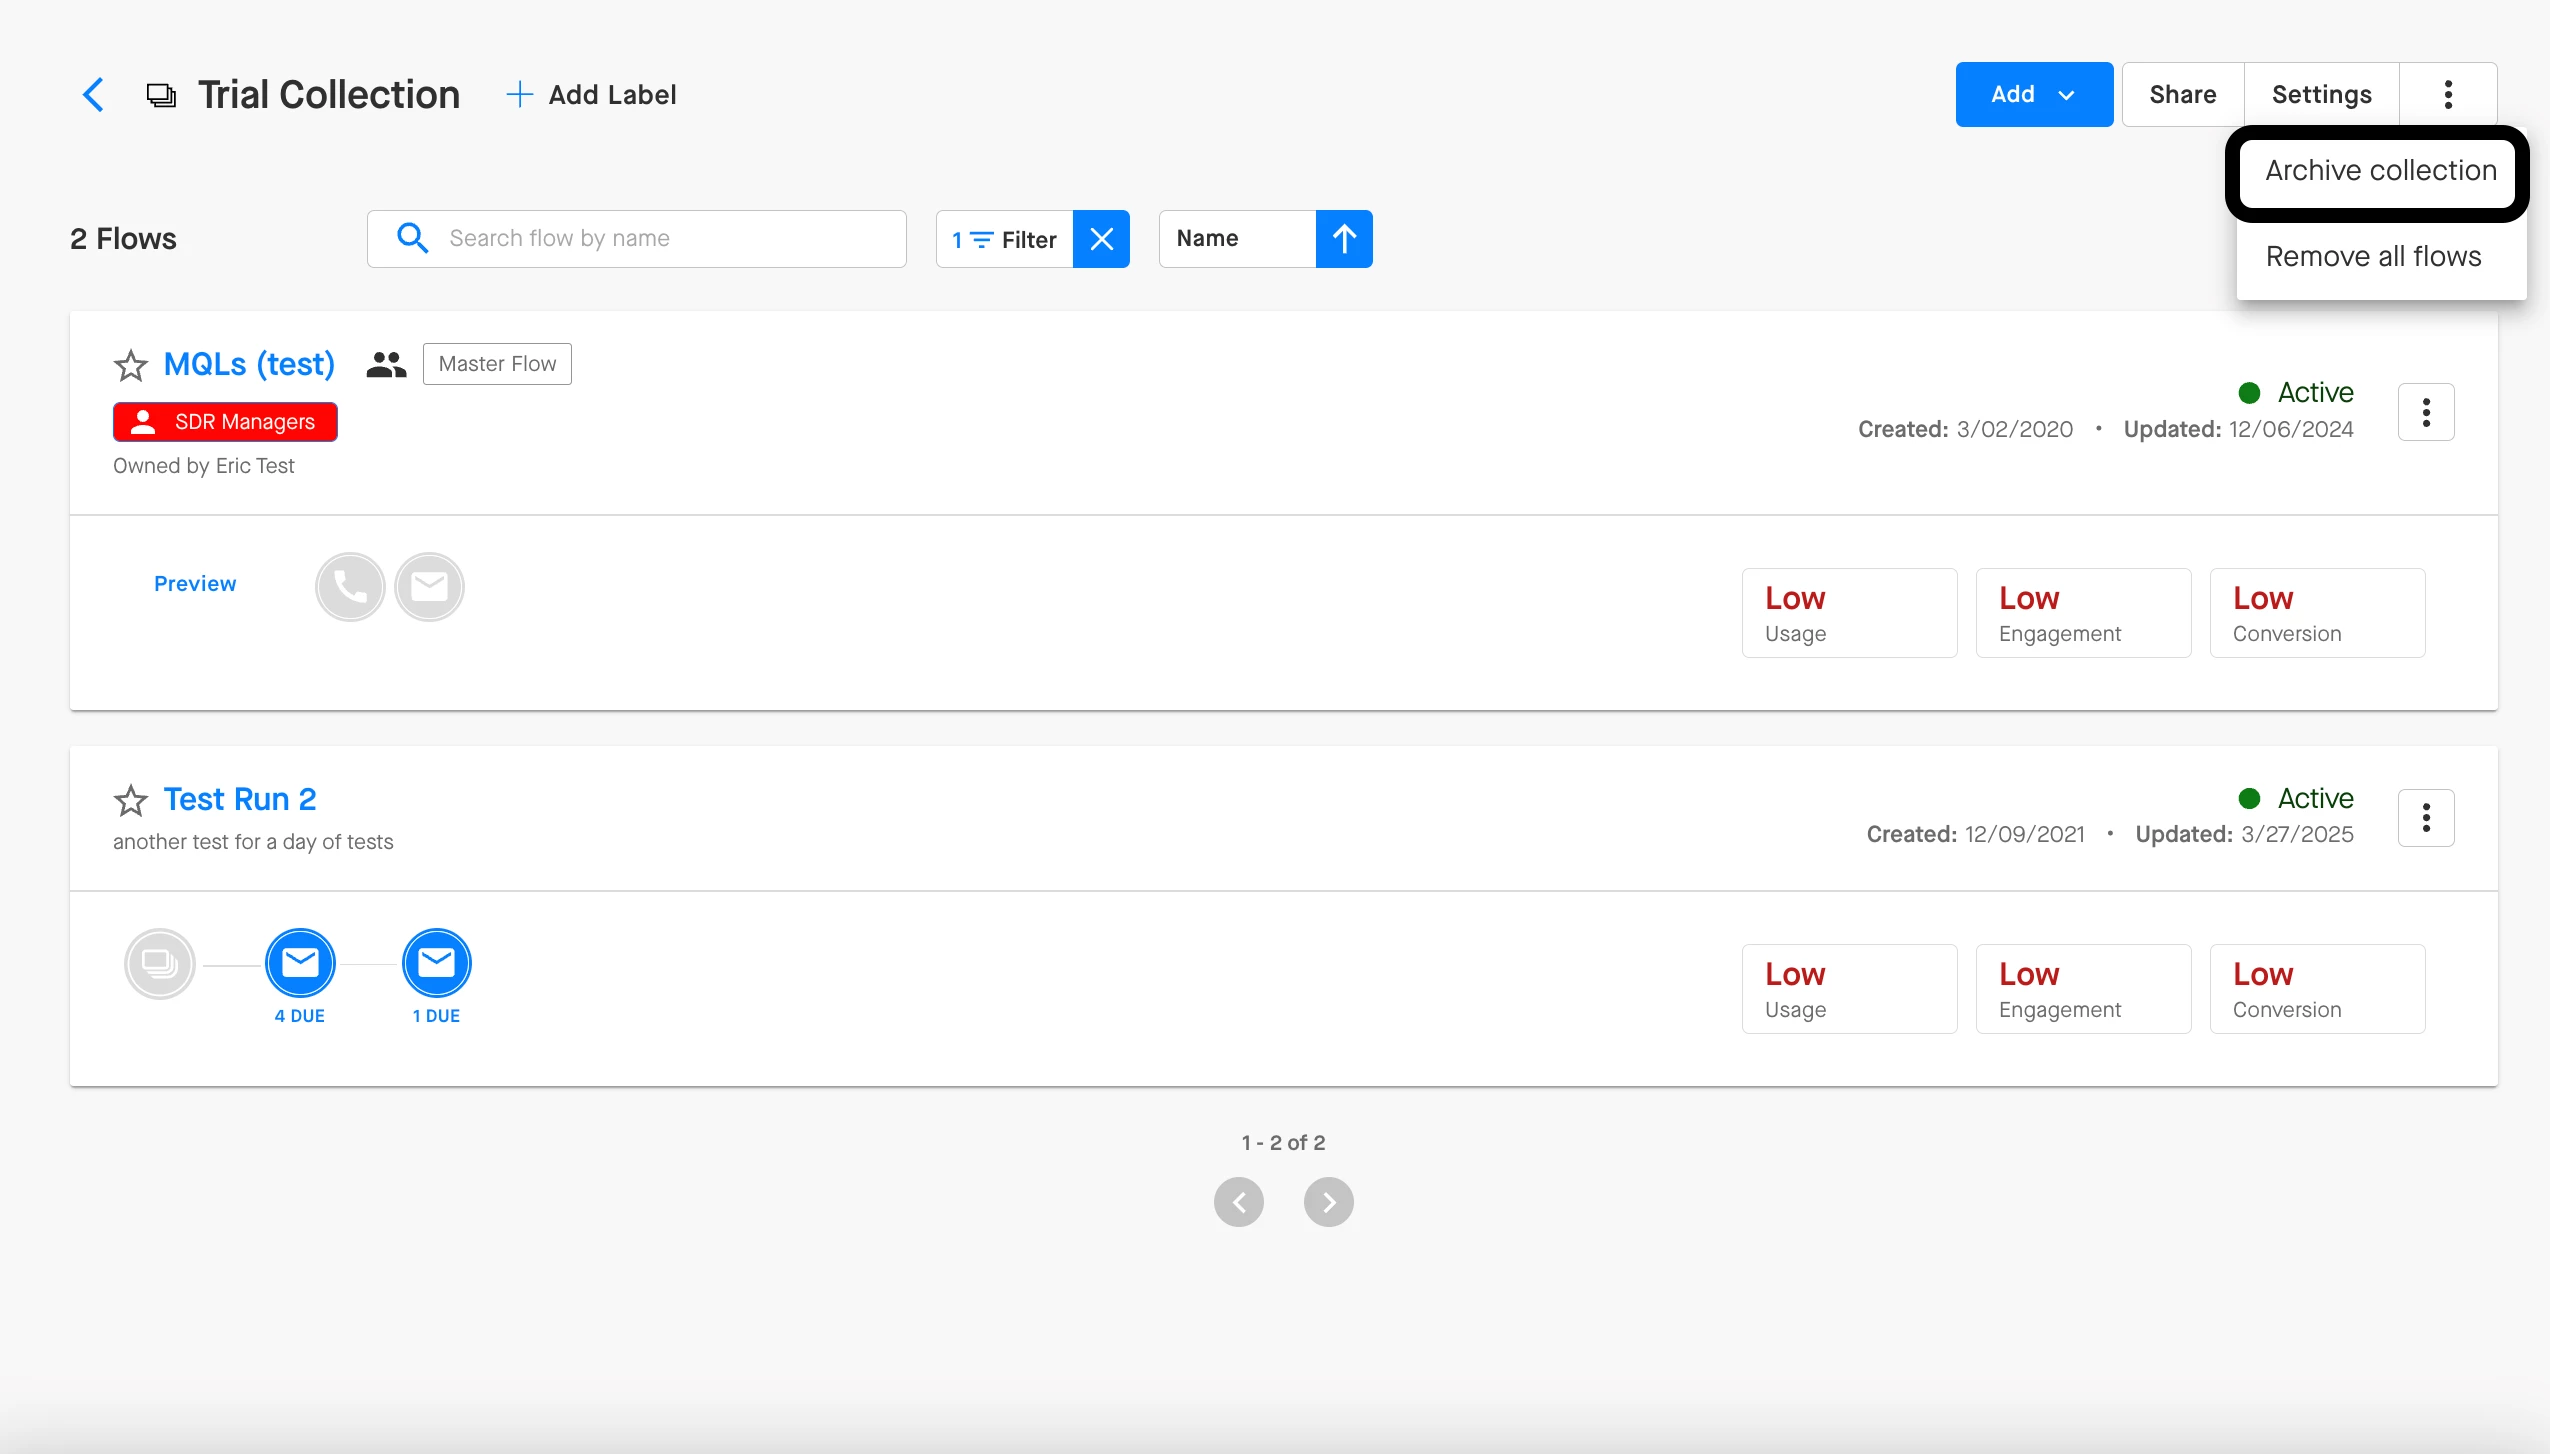Image resolution: width=2550 pixels, height=1454 pixels.
Task: Clear the active filter with X button
Action: pyautogui.click(x=1101, y=239)
